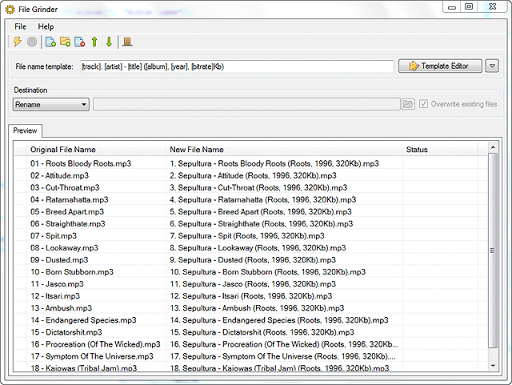Minimize the File Grinder window
The height and width of the screenshot is (385, 512).
point(452,7)
